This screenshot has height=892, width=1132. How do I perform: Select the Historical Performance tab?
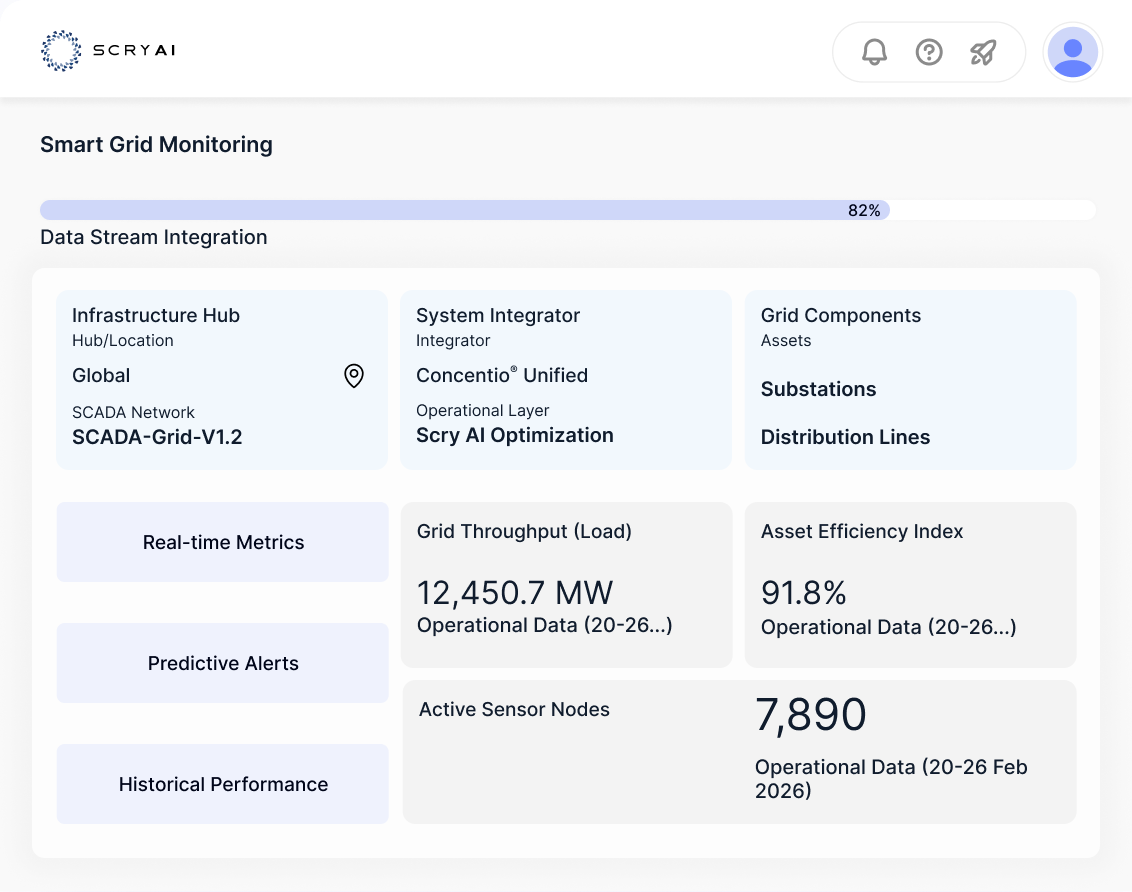coord(223,784)
